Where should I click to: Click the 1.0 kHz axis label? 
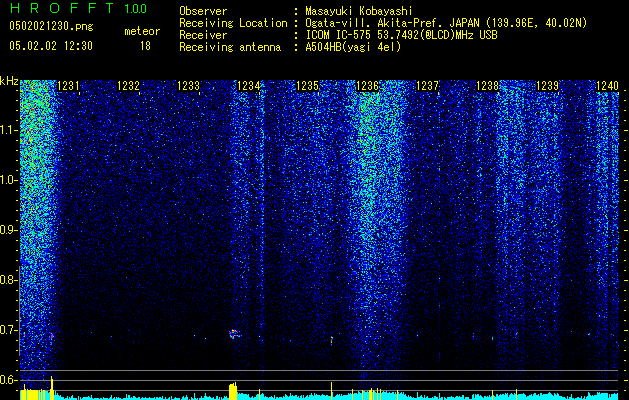(x=9, y=180)
